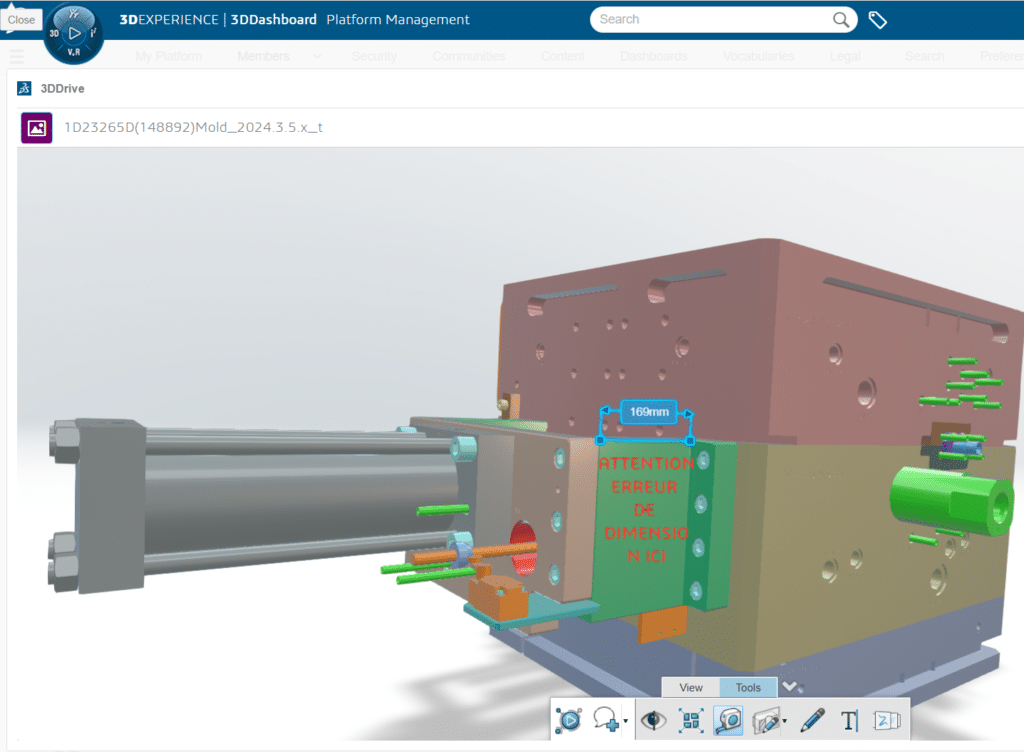Select file name 1D23265D(148892)Mold_2024.3.5.x_t
Screen dimensions: 1024x752
click(x=193, y=127)
